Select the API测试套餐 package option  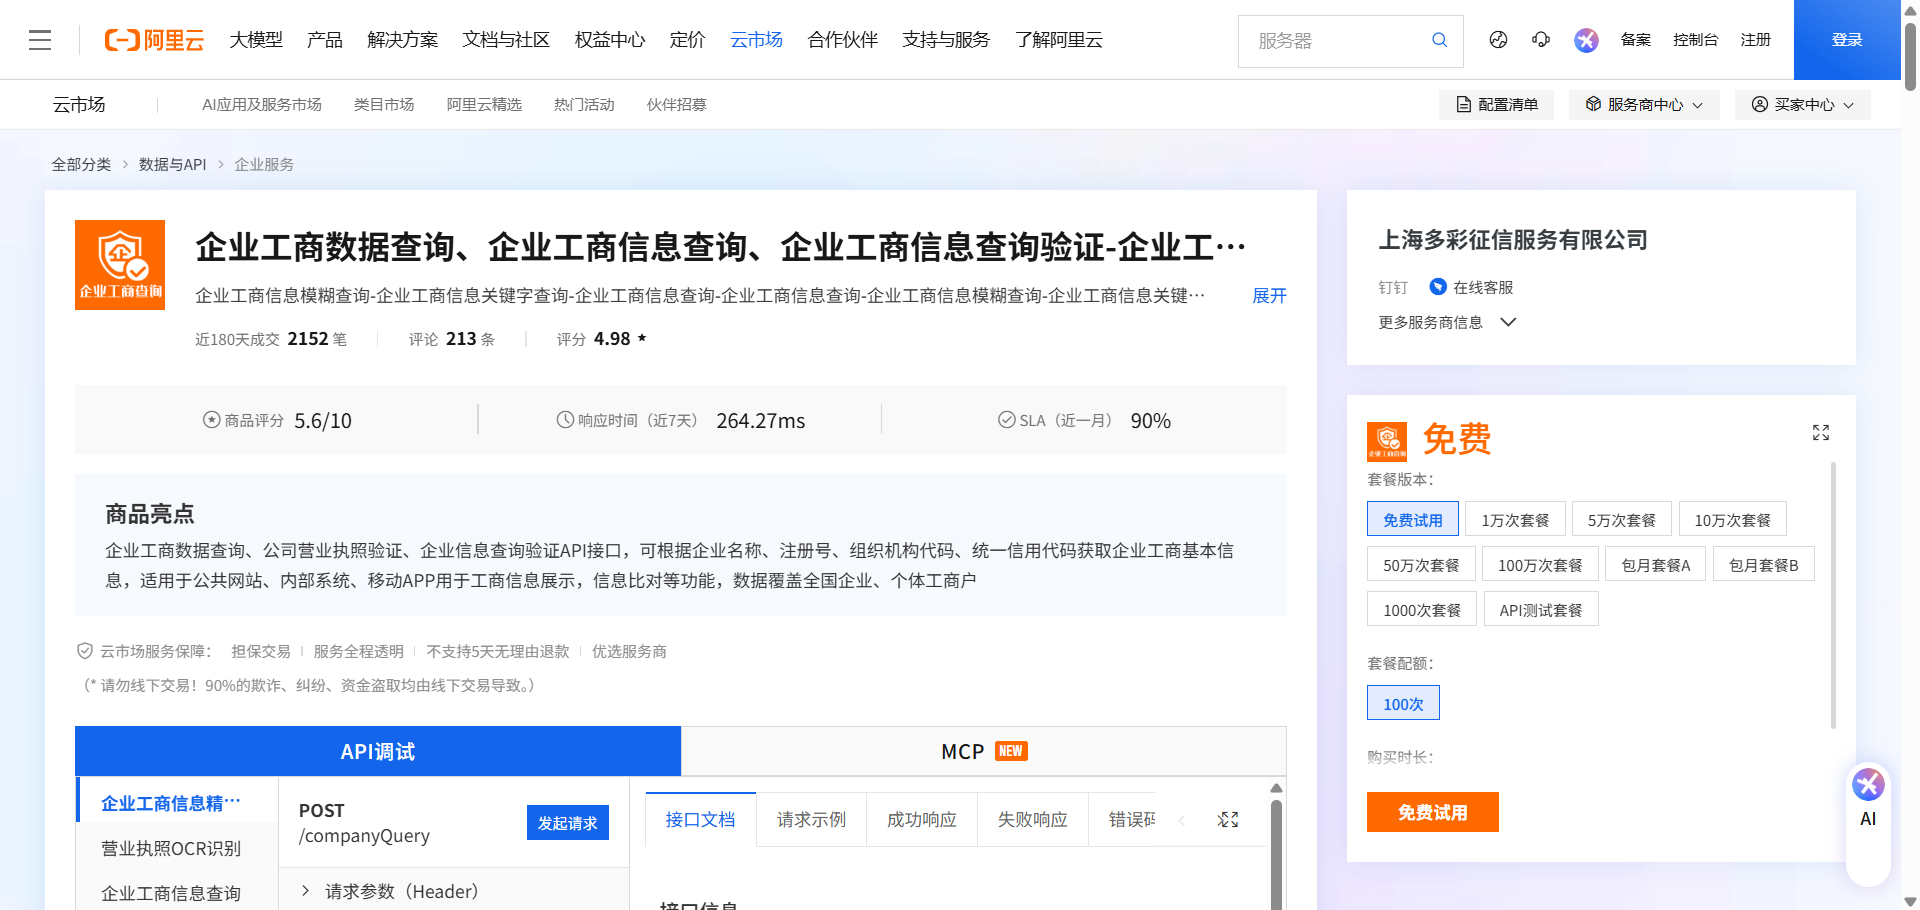1540,610
